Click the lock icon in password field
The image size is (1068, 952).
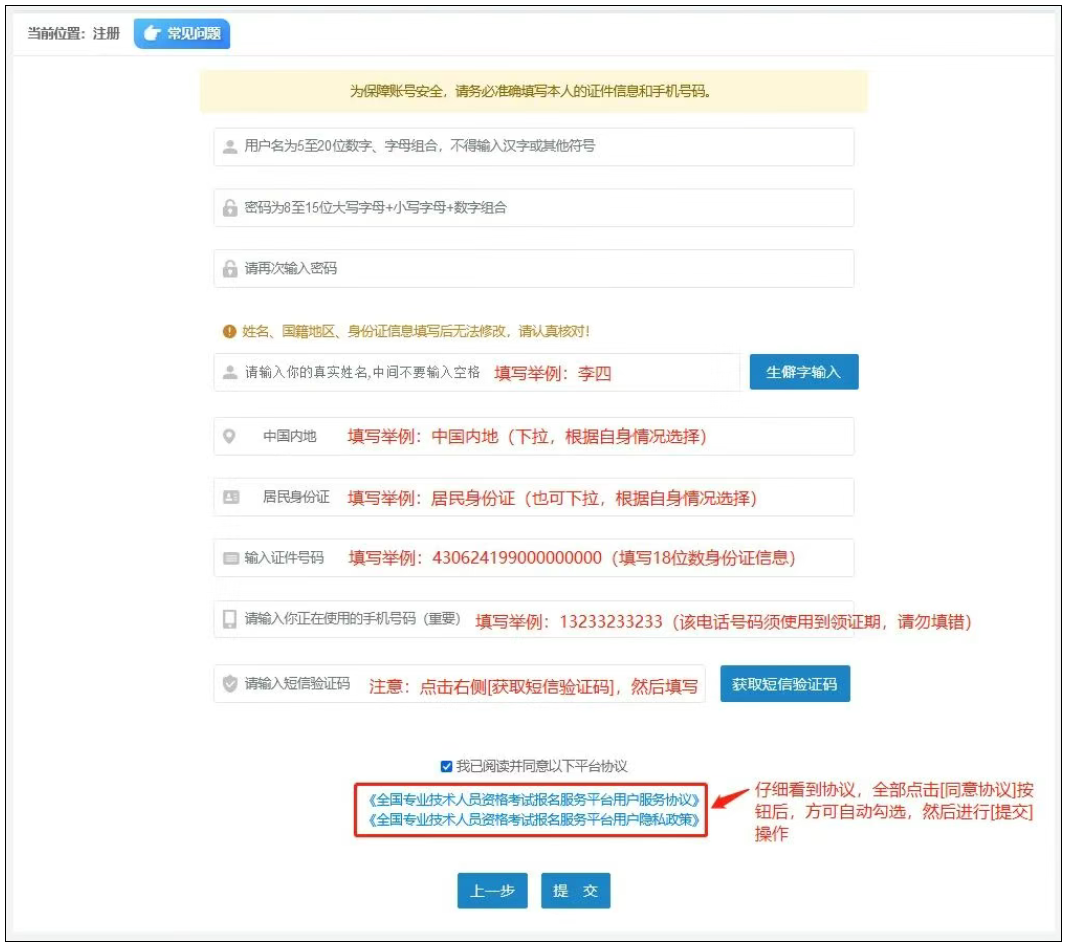click(230, 208)
